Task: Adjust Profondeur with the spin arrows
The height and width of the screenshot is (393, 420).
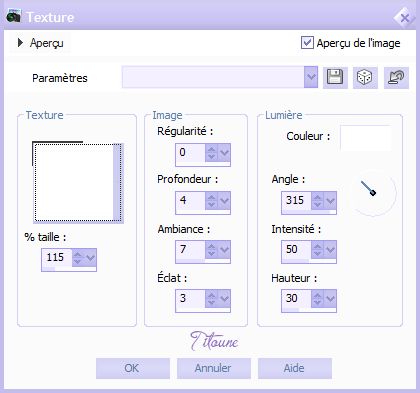Action: (x=211, y=201)
